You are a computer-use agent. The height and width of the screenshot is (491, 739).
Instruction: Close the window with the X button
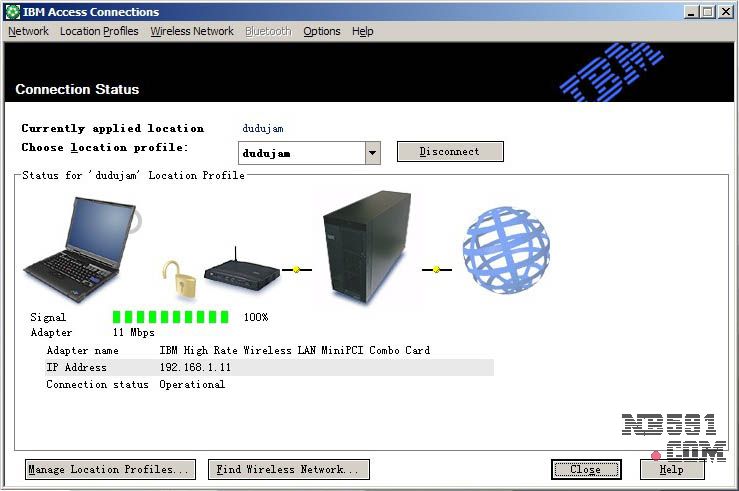(x=726, y=12)
